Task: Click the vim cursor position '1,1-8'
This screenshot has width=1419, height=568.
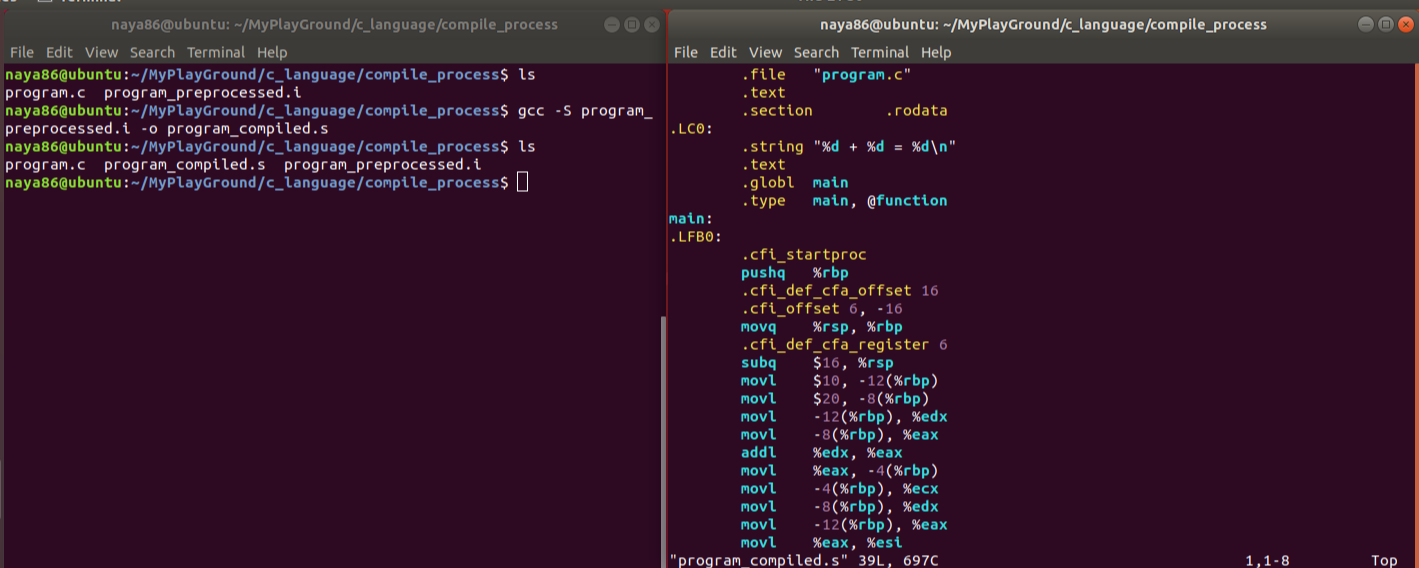Action: (1267, 560)
